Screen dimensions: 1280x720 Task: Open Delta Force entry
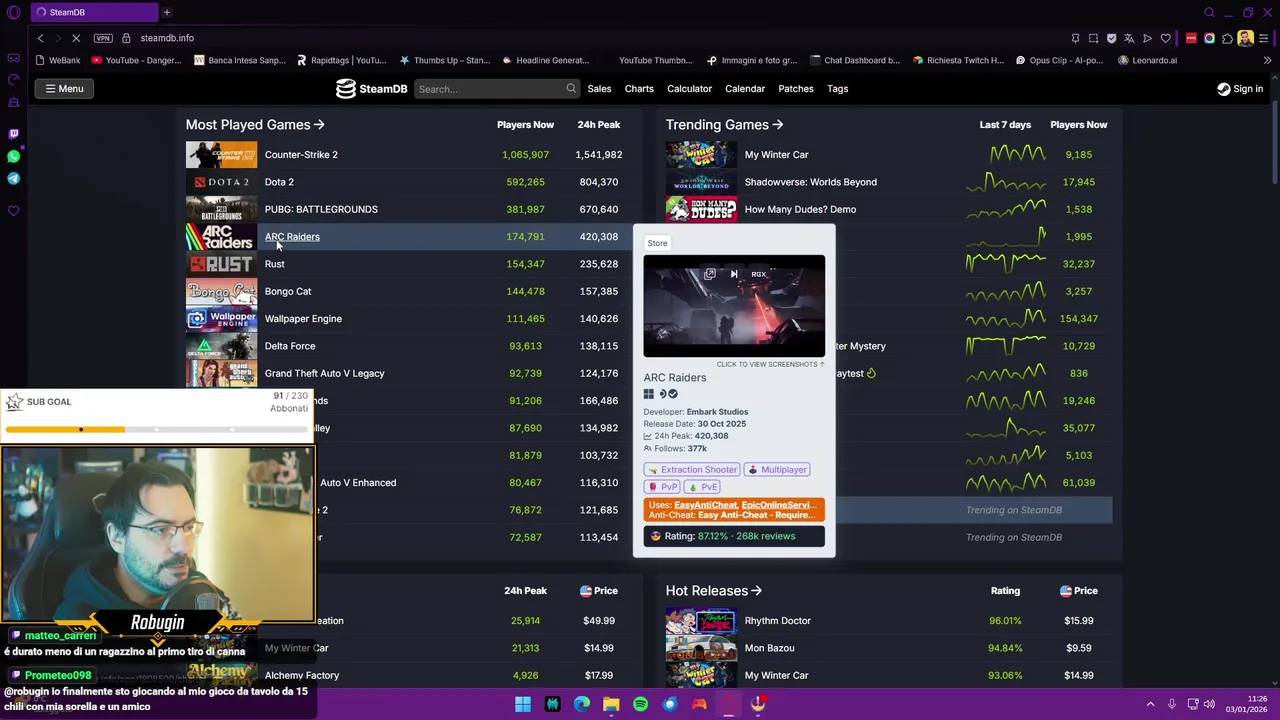point(290,346)
